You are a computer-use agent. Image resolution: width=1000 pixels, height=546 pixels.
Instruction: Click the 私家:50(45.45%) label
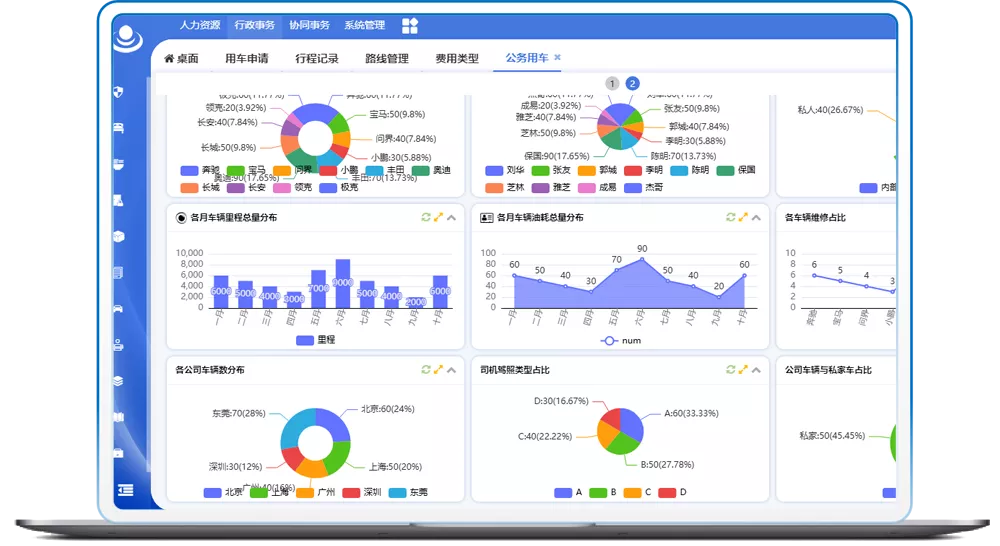pyautogui.click(x=832, y=436)
